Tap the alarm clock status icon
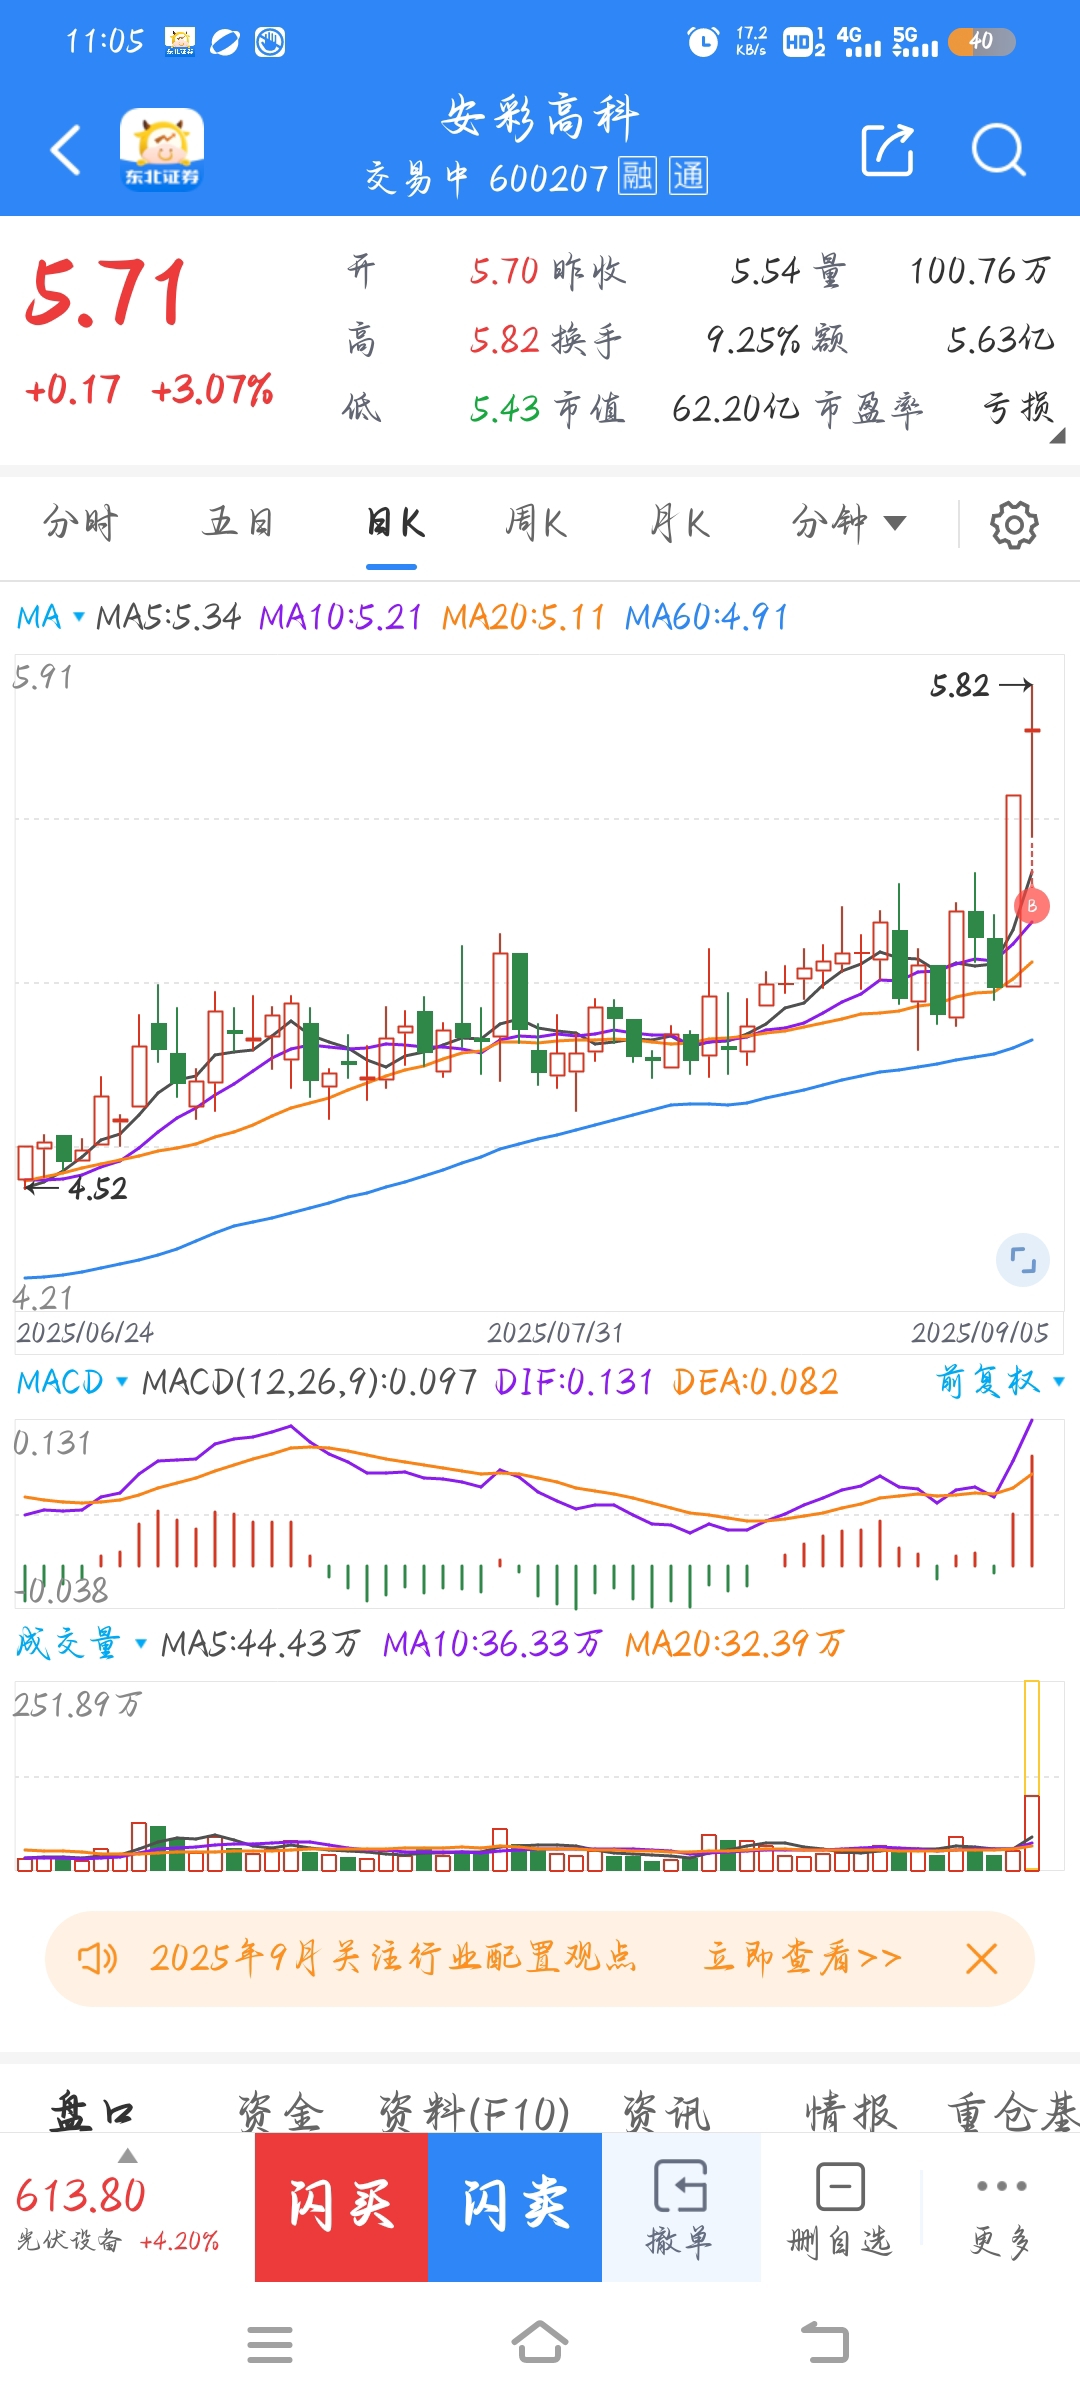The height and width of the screenshot is (2408, 1080). (703, 41)
